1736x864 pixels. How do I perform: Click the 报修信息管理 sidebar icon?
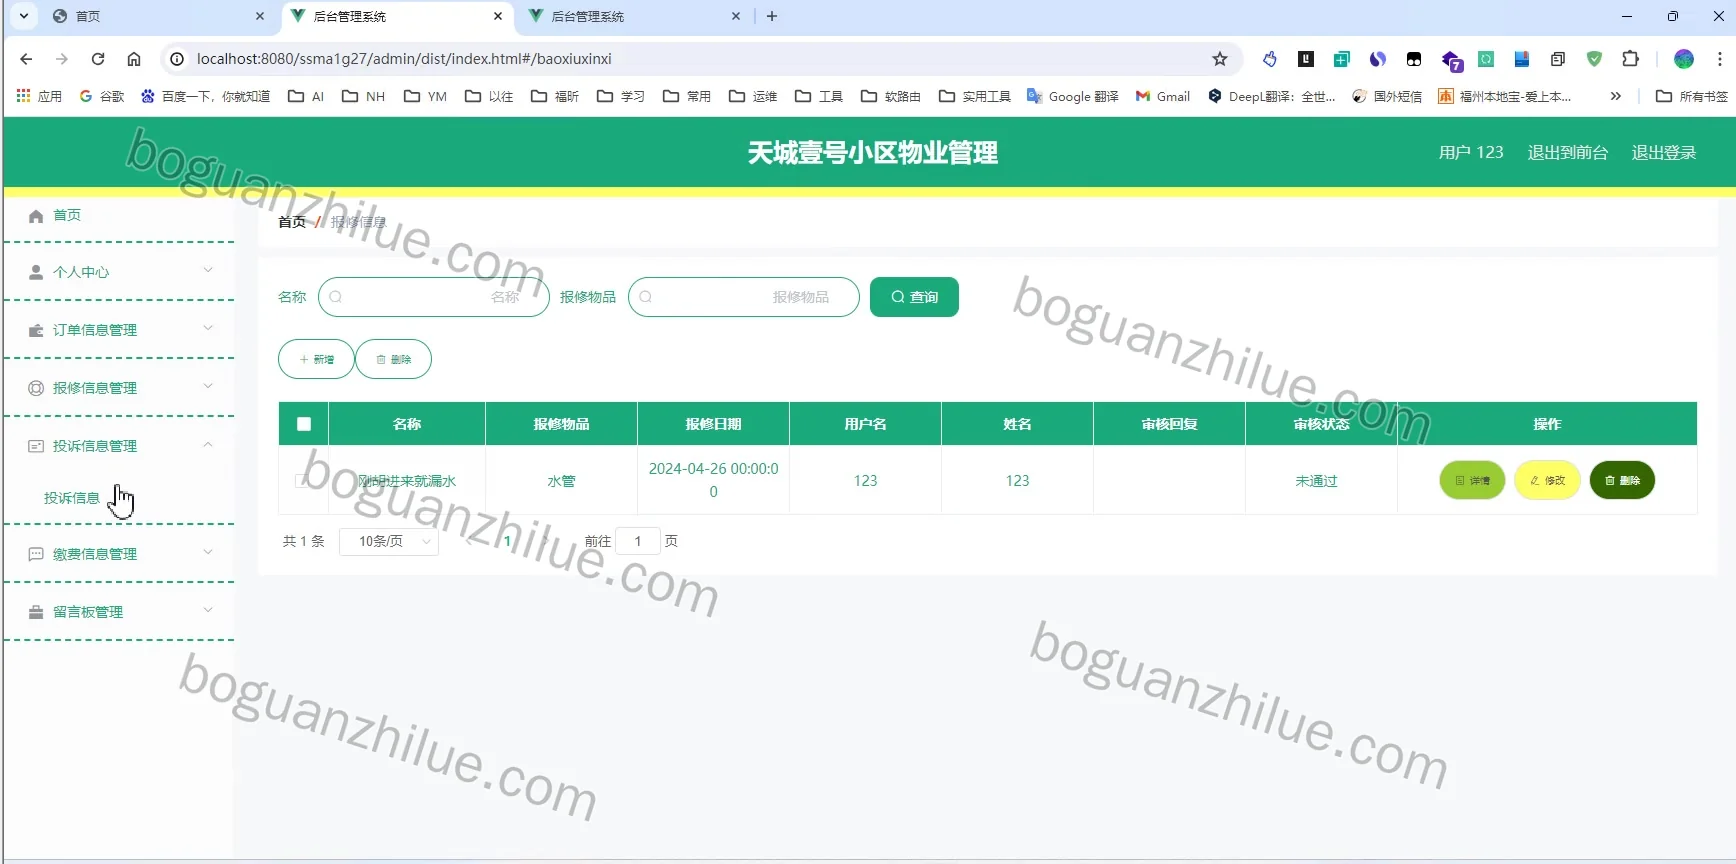point(36,388)
